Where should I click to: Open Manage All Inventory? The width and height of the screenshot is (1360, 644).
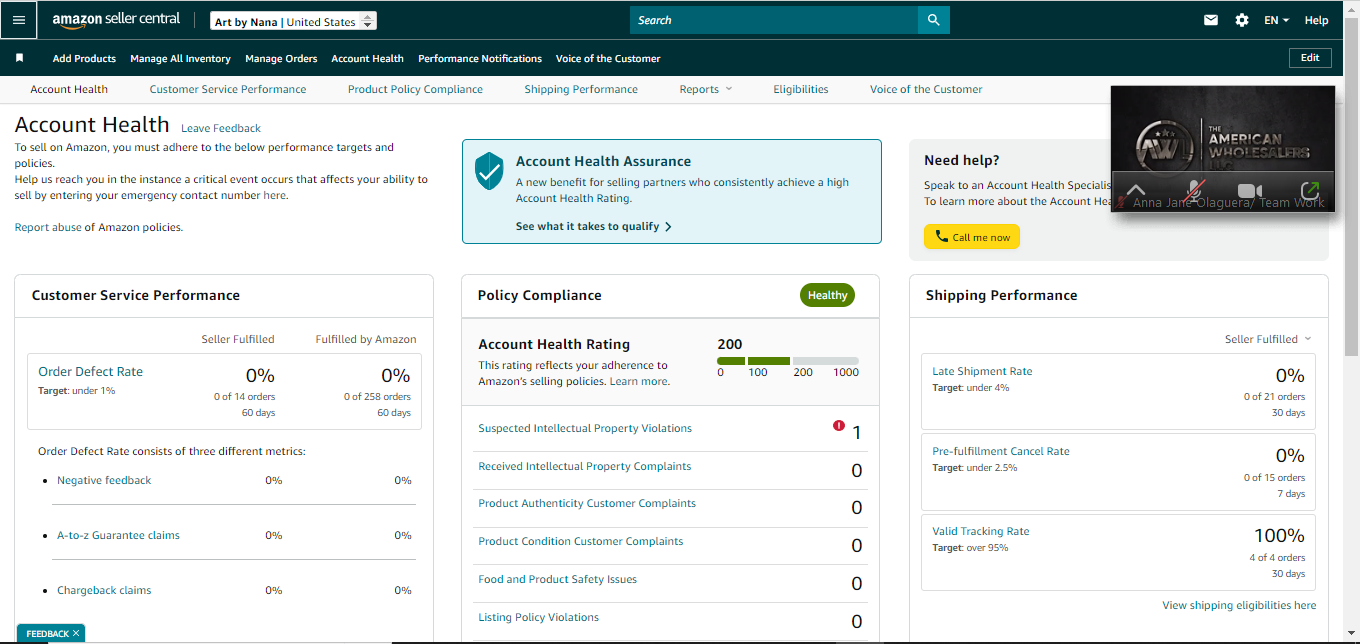180,59
